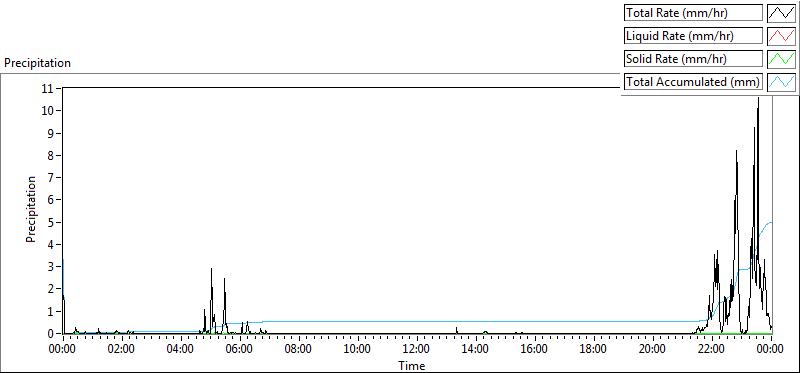This screenshot has height=373, width=800.
Task: Click the vertical Precipitation y-axis title
Action: [31, 210]
